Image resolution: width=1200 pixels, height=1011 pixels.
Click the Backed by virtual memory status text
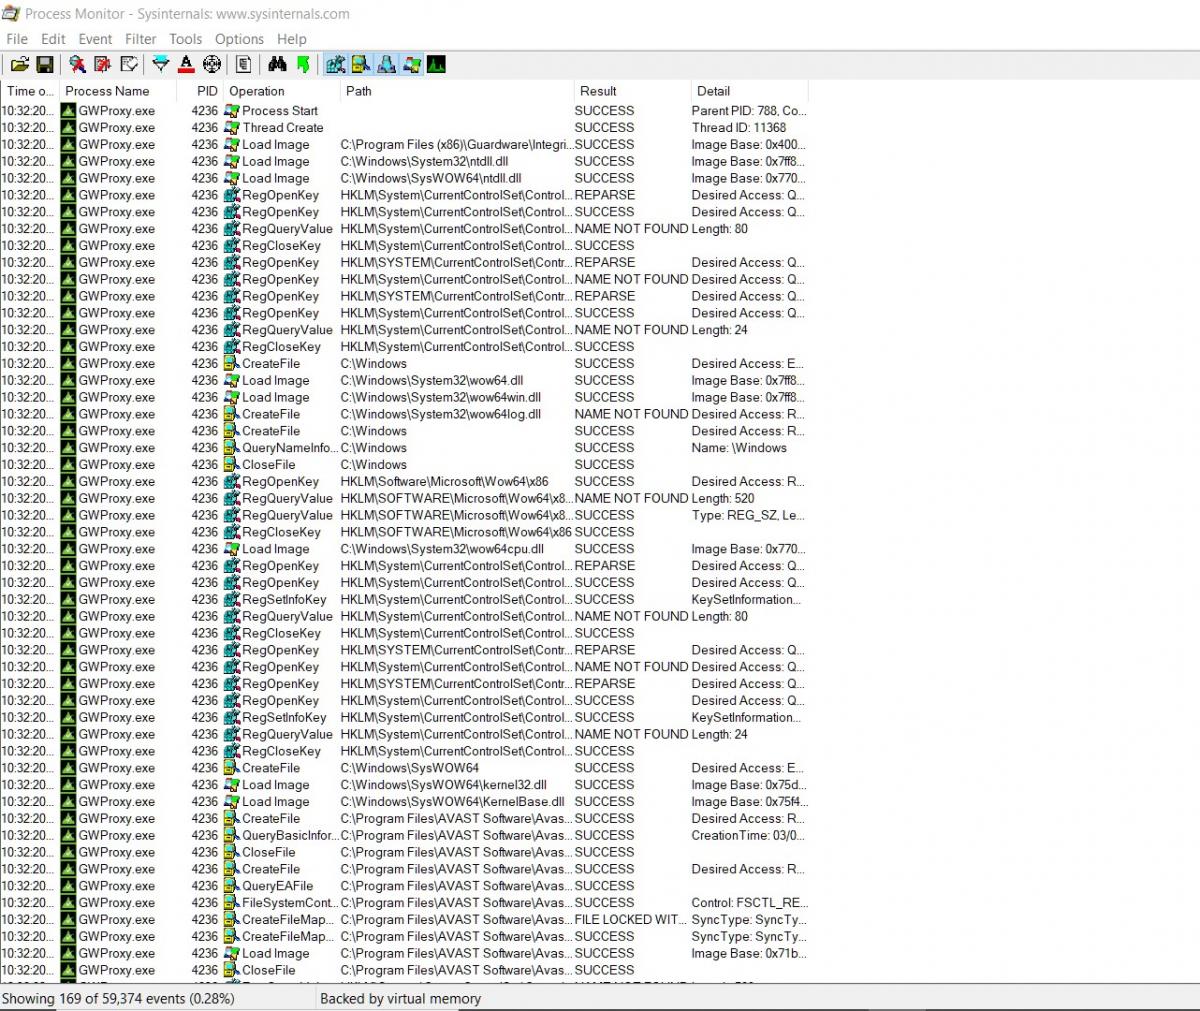point(400,998)
